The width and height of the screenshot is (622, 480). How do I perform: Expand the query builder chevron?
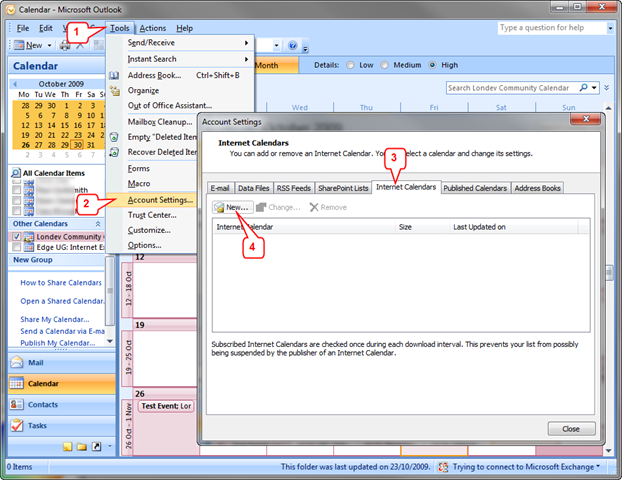pyautogui.click(x=607, y=88)
